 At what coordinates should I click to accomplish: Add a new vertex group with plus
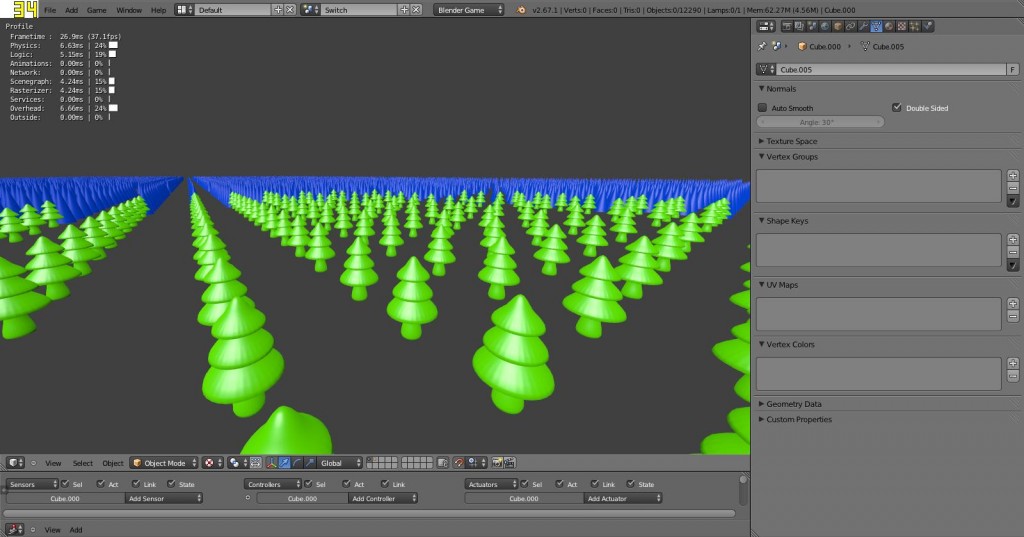point(1012,175)
